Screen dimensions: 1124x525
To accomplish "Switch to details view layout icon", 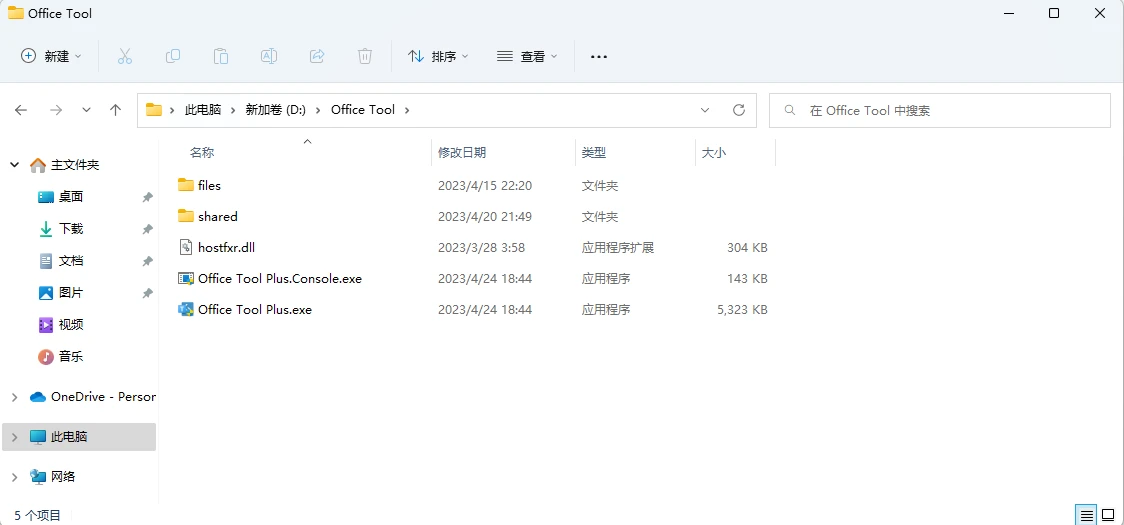I will pos(1087,515).
